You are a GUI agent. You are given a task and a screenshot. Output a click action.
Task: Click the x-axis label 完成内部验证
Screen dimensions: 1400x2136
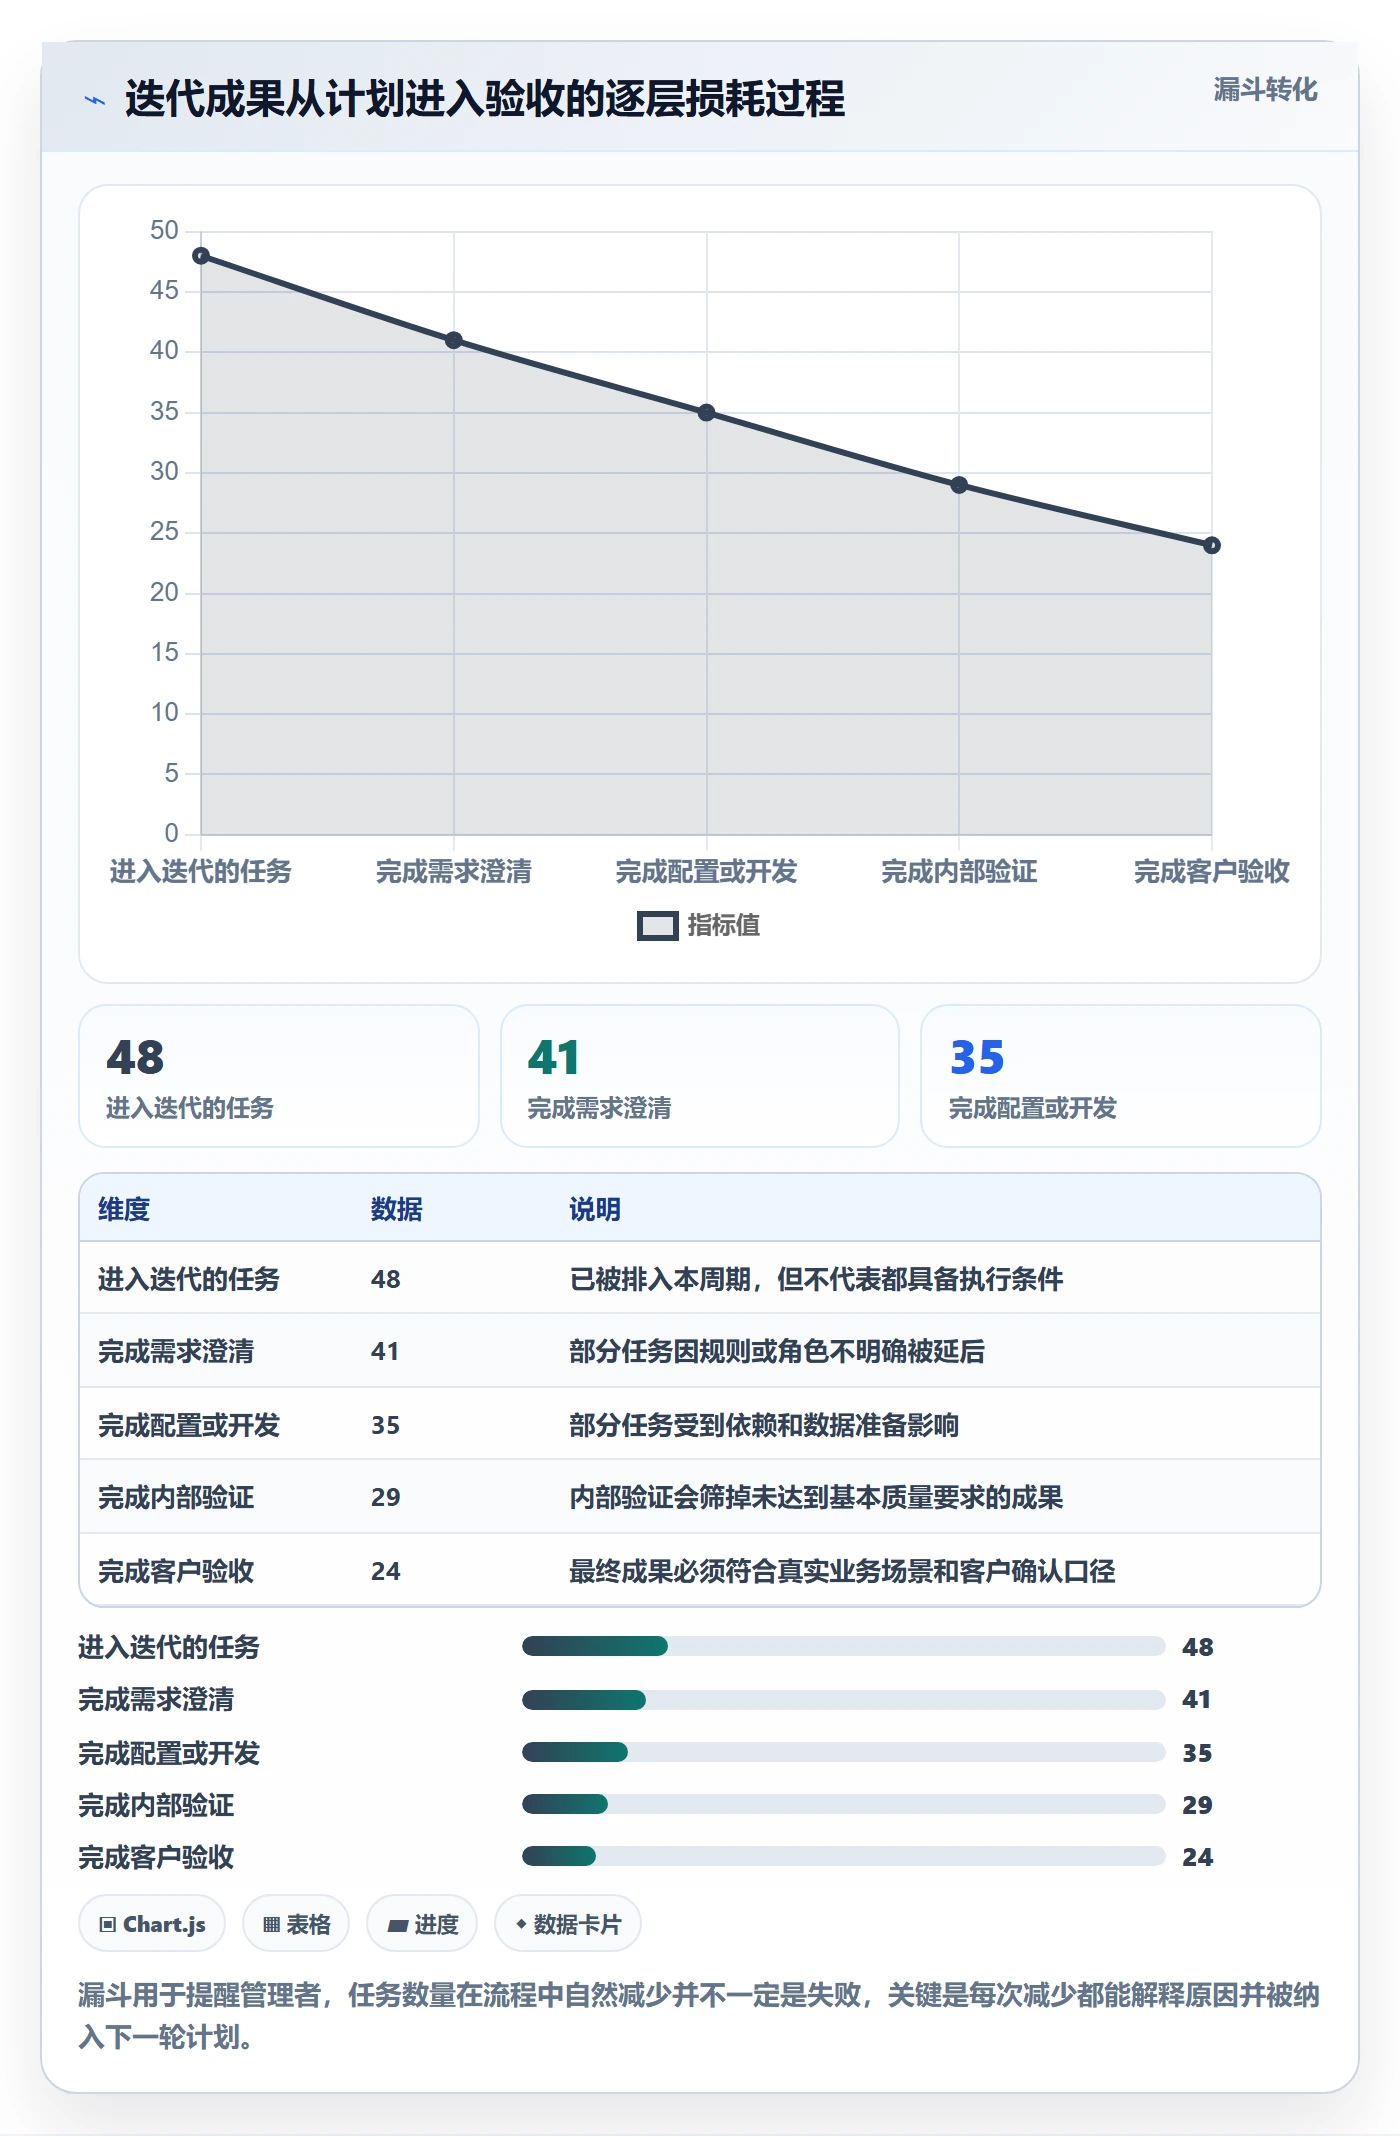959,872
